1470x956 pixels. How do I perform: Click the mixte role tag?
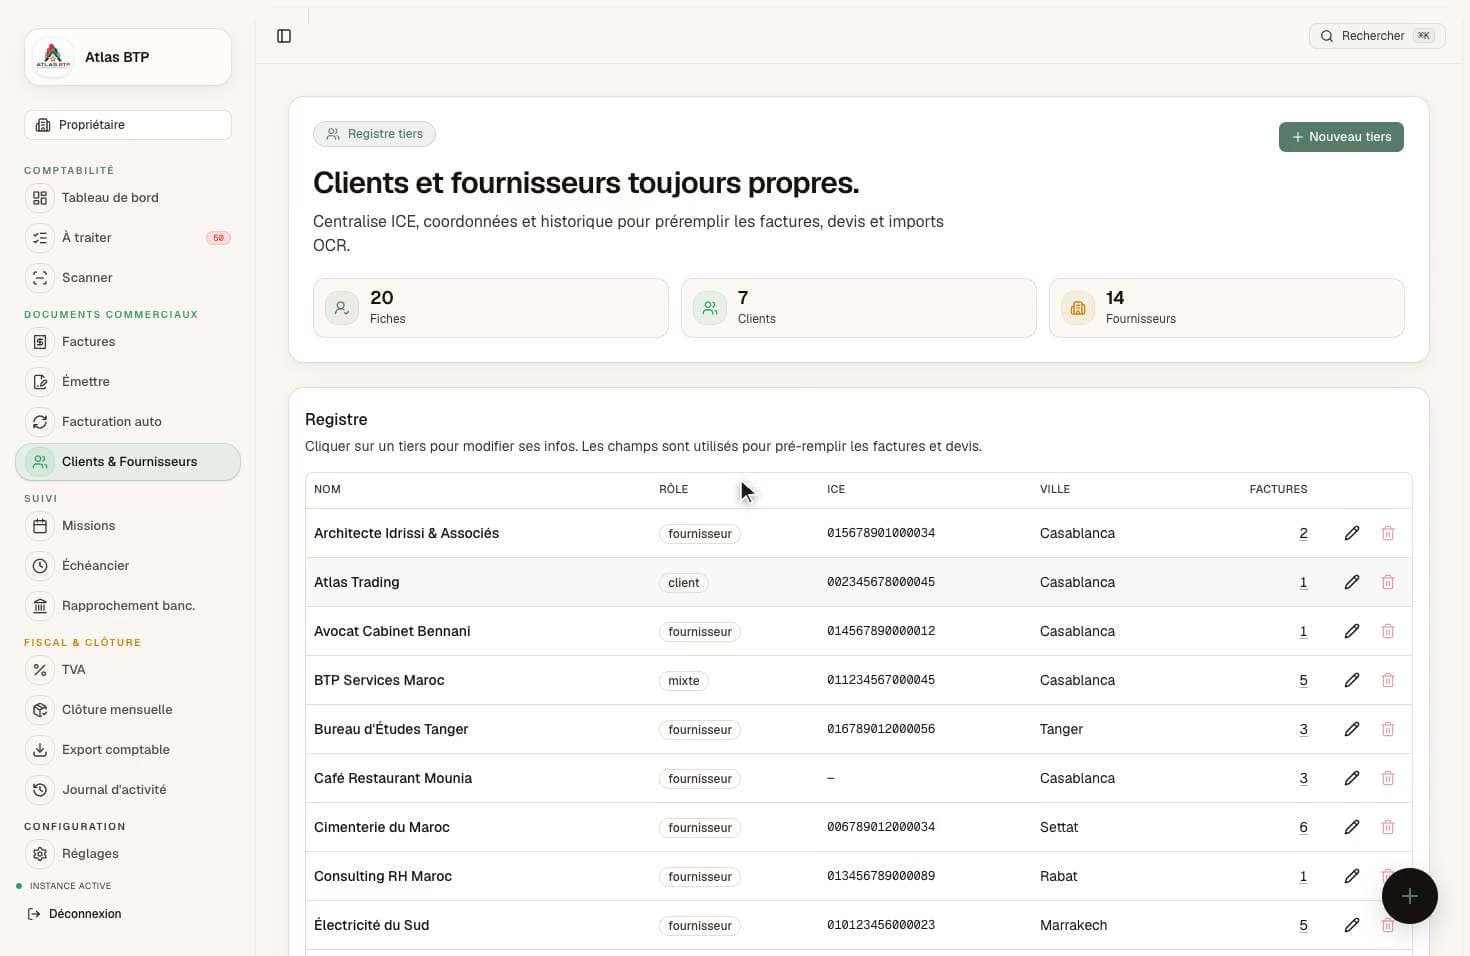coord(684,681)
